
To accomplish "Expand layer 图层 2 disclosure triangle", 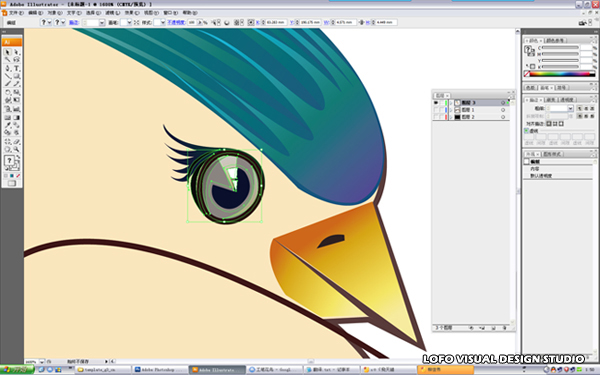I will click(451, 117).
